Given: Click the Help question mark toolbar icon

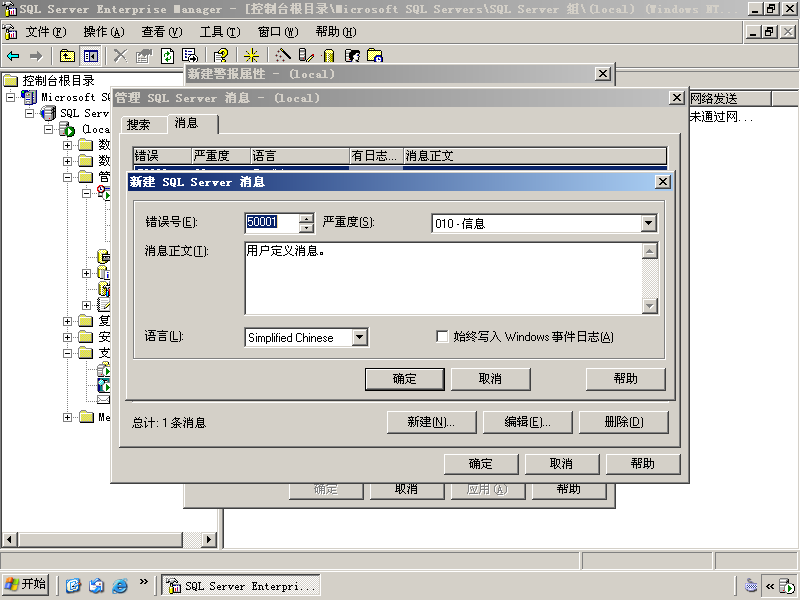Looking at the screenshot, I should coord(220,56).
